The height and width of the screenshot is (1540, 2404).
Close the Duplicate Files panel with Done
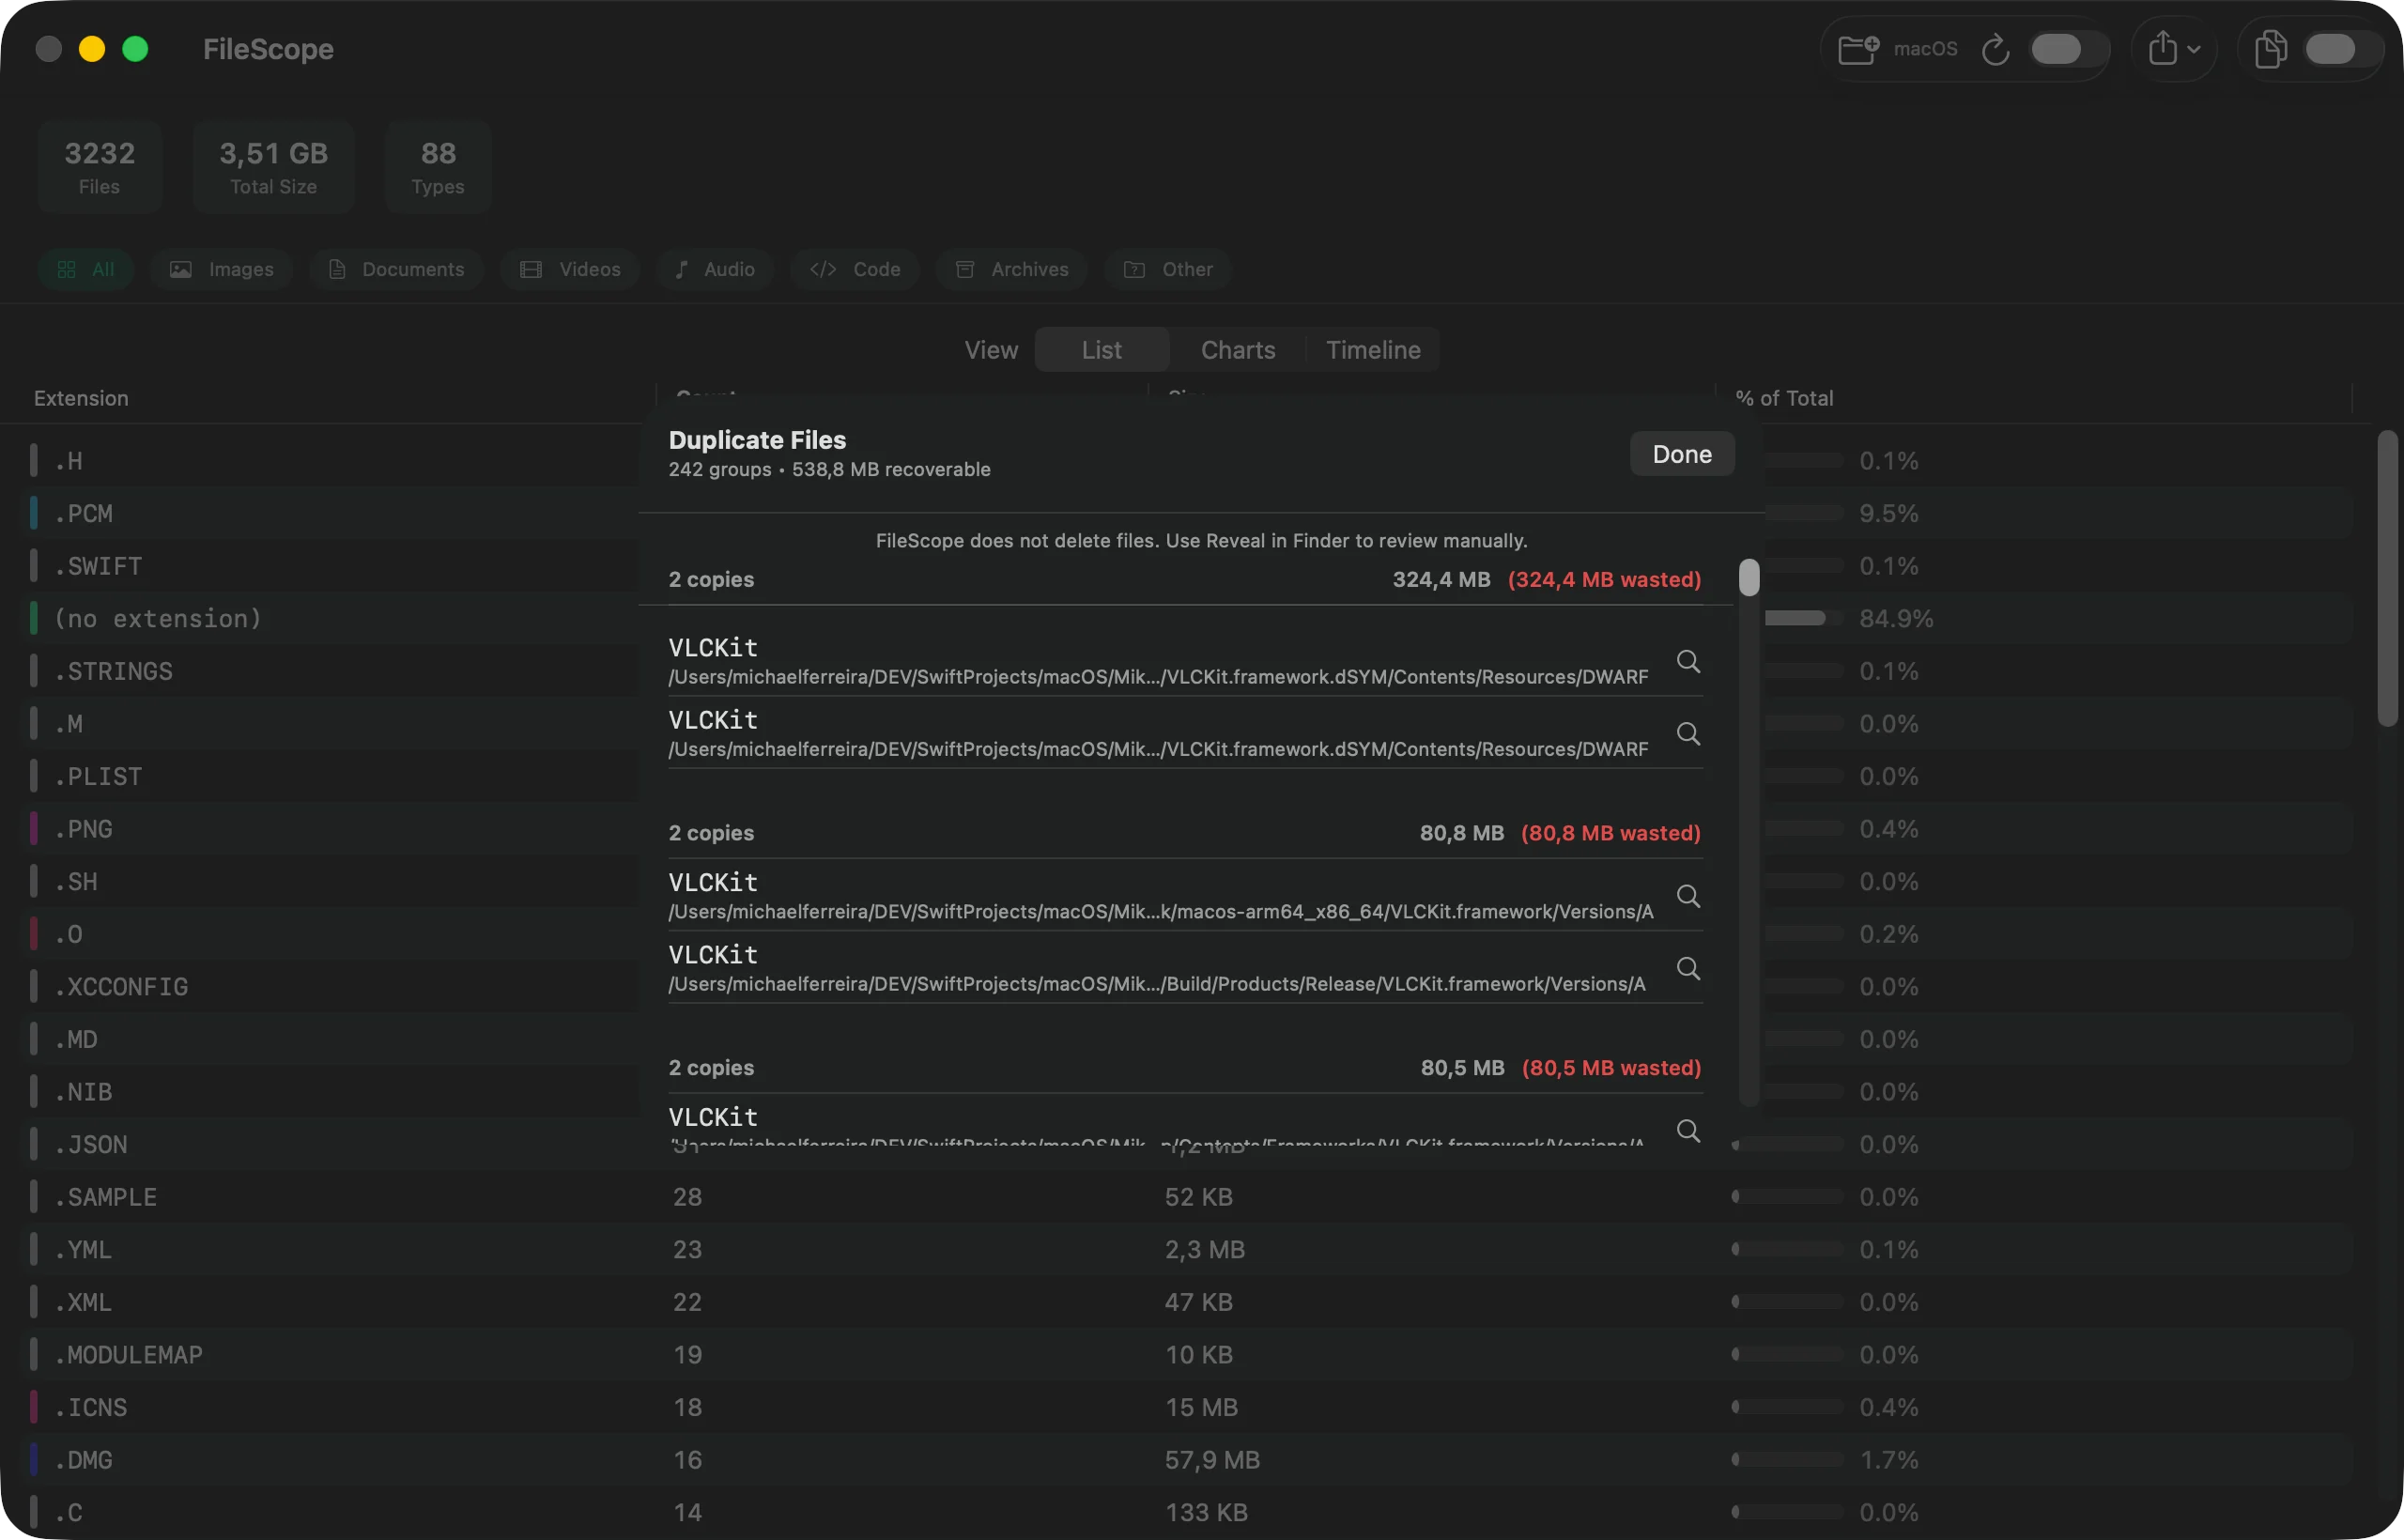pos(1682,454)
